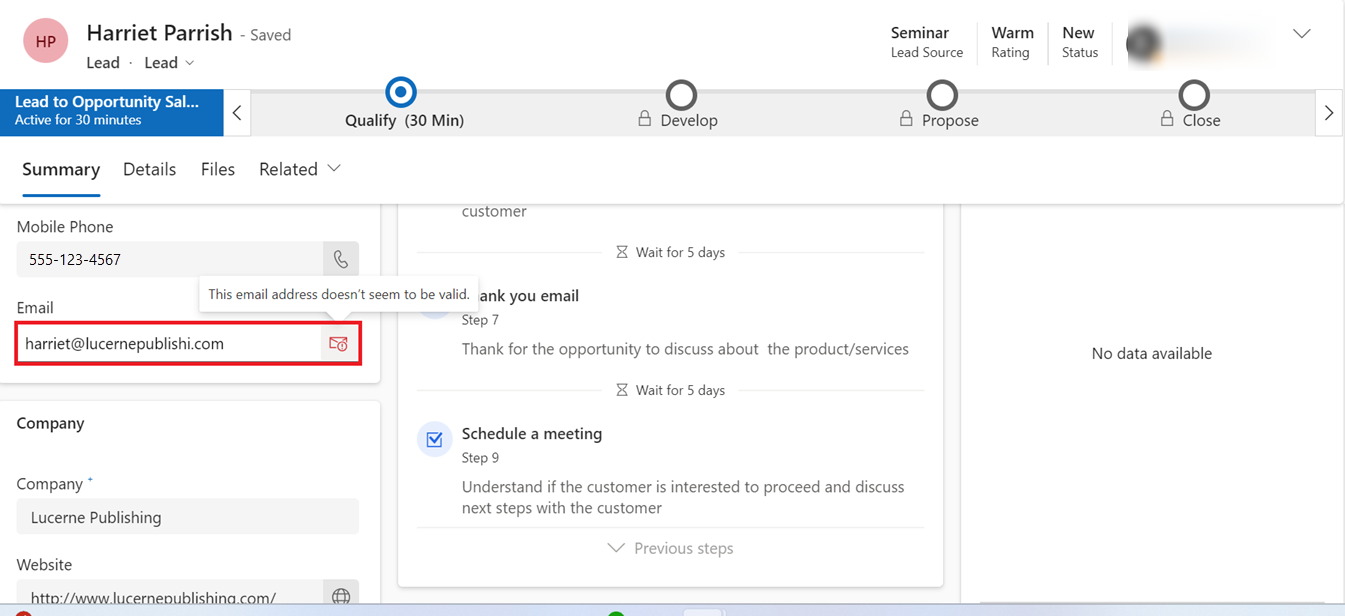Viewport: 1345px width, 616px height.
Task: Open the website globe icon
Action: tap(341, 597)
